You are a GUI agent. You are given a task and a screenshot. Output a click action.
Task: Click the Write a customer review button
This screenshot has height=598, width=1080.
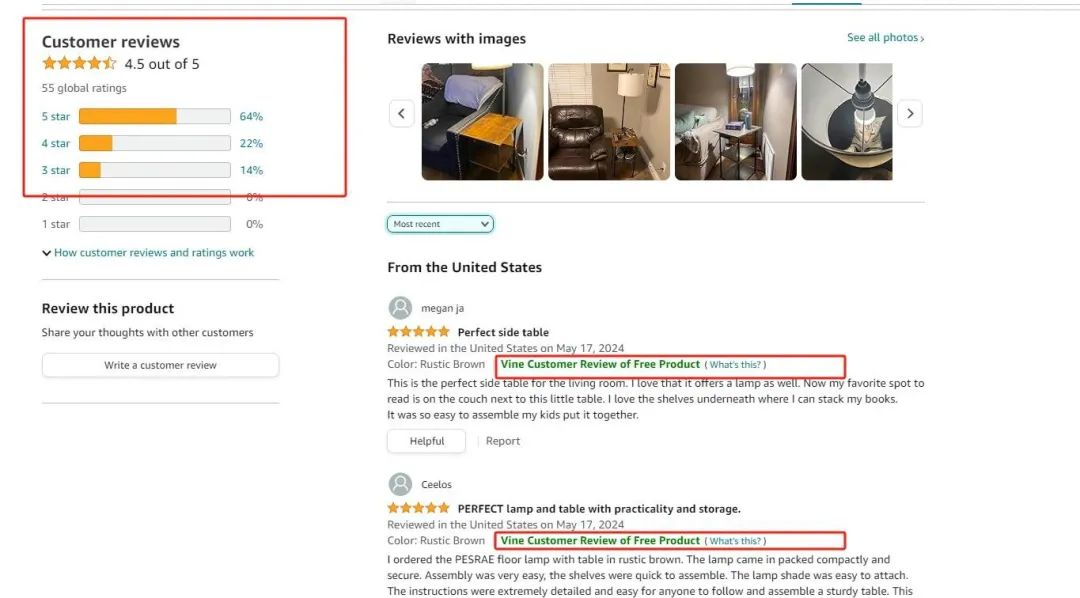pos(160,365)
